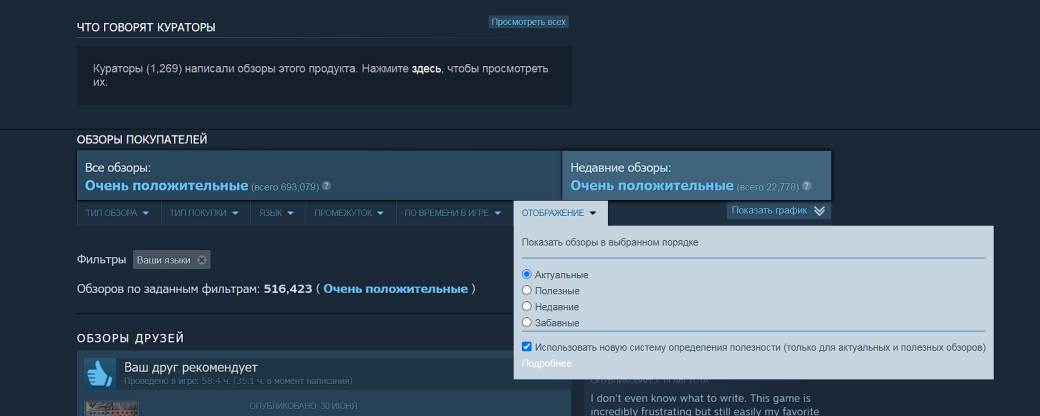Collapse the 'Отображение' dropdown
This screenshot has width=1040, height=416.
[x=560, y=213]
